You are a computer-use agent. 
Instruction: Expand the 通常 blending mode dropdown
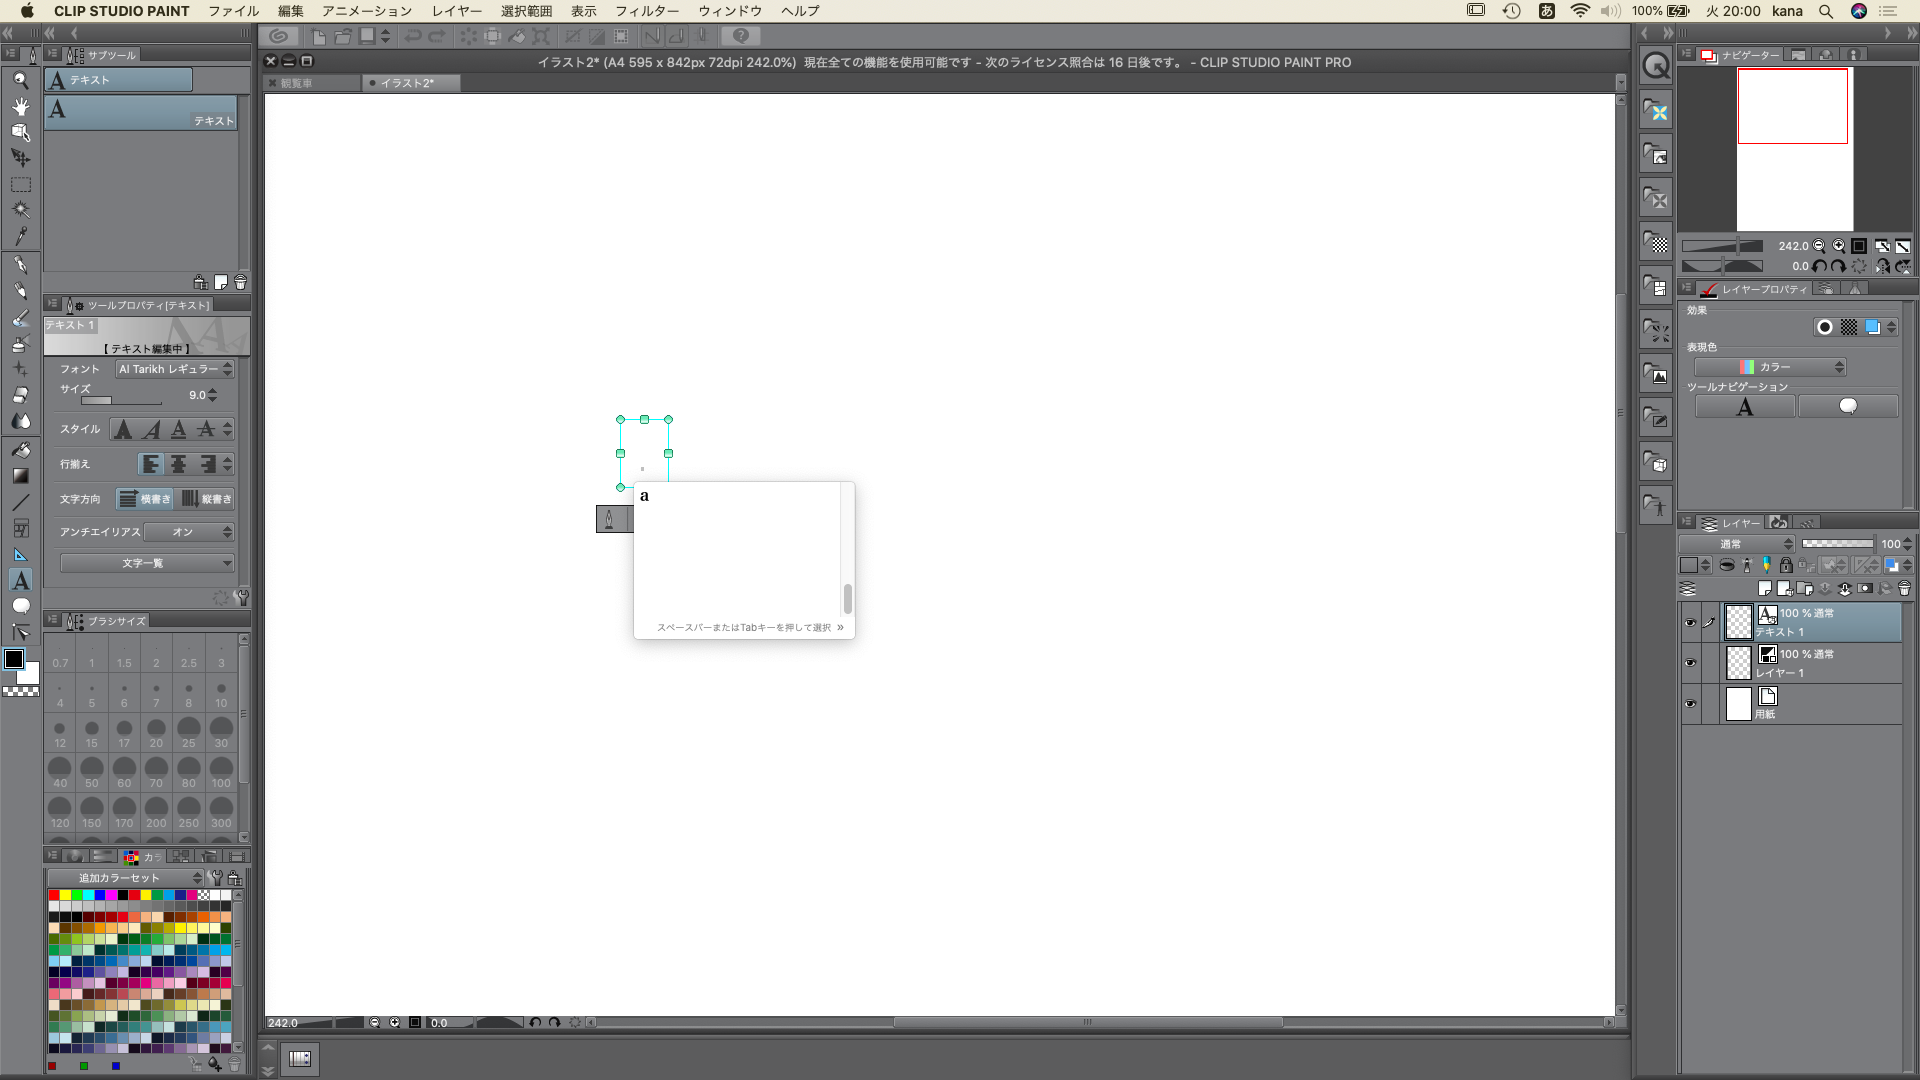click(x=1738, y=544)
